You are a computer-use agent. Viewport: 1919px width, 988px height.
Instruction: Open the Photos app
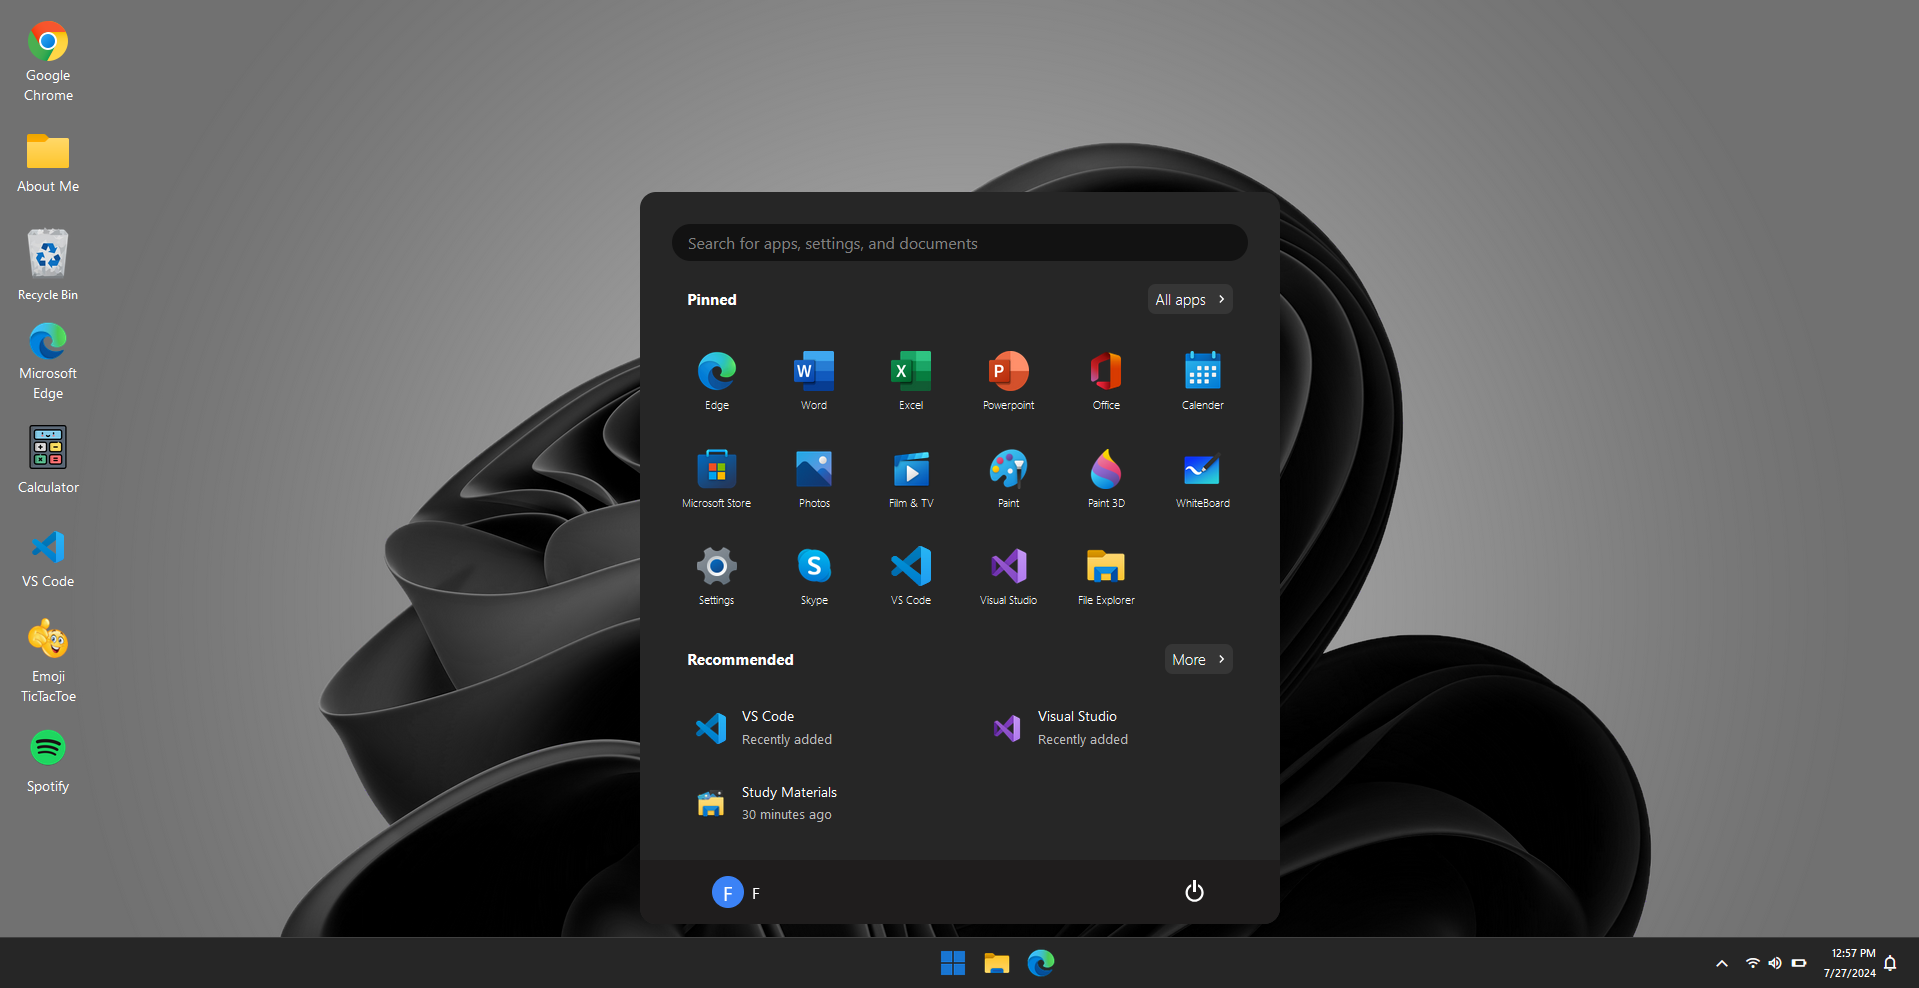pyautogui.click(x=814, y=478)
